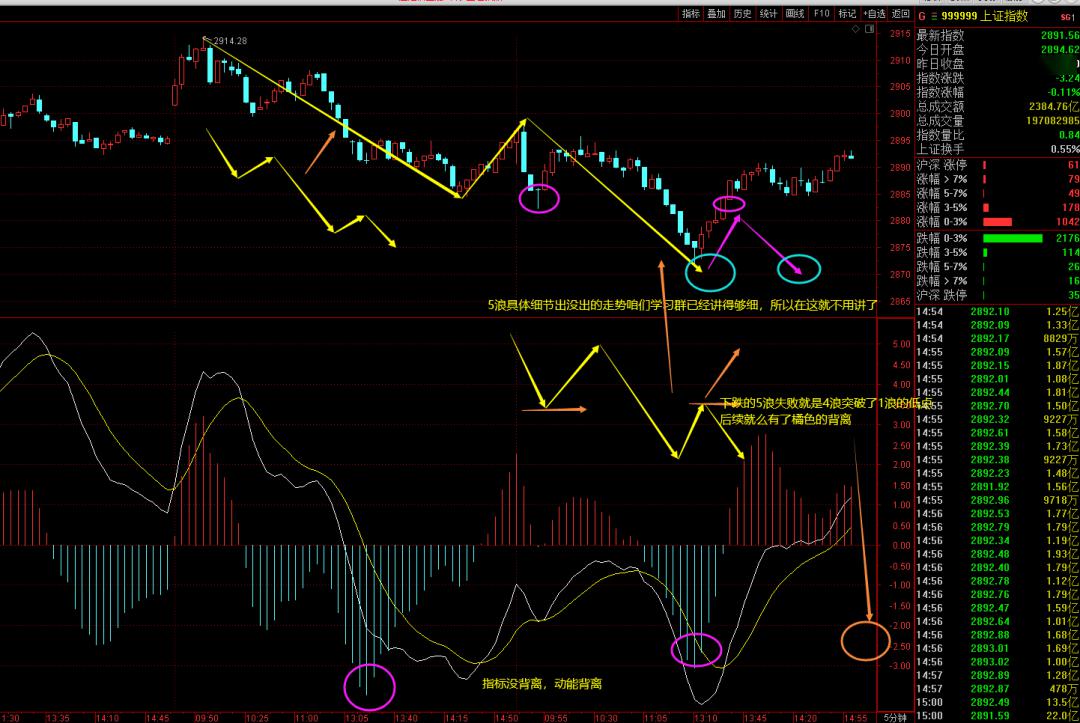Click the 09:50 time axis label

pyautogui.click(x=206, y=718)
